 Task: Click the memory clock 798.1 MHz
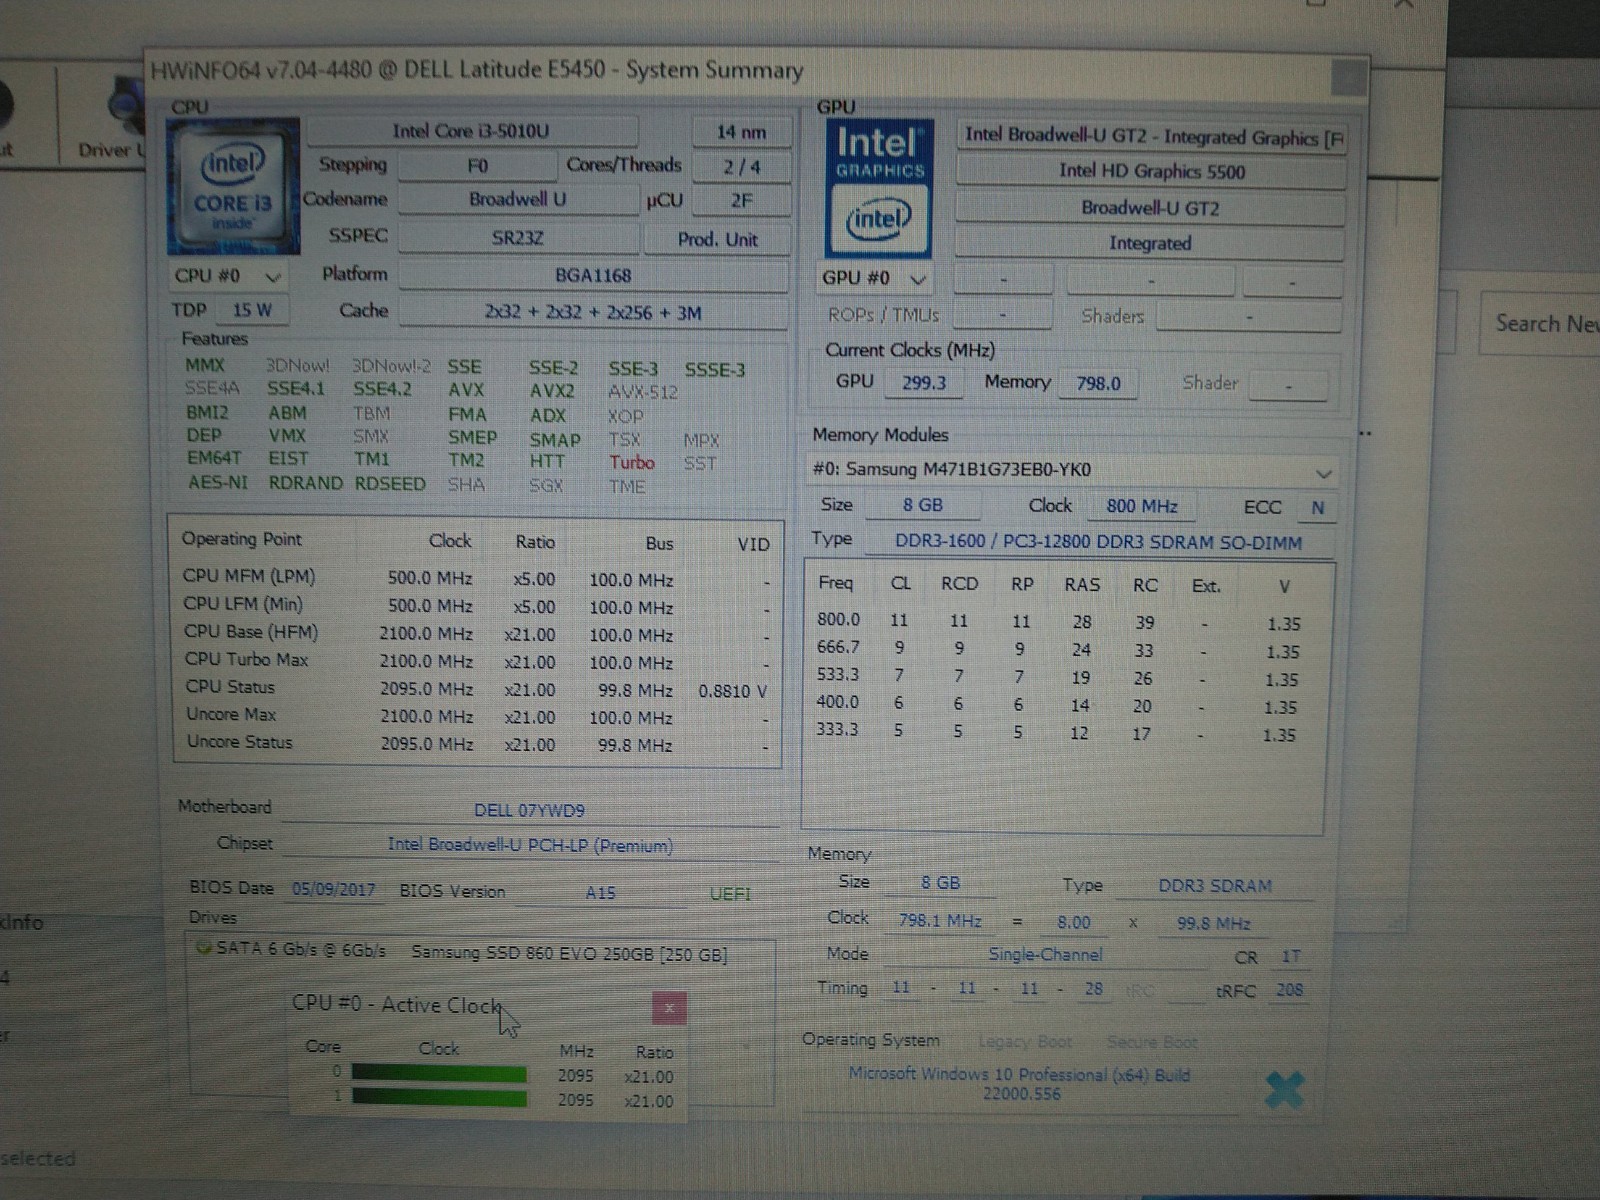tap(940, 921)
